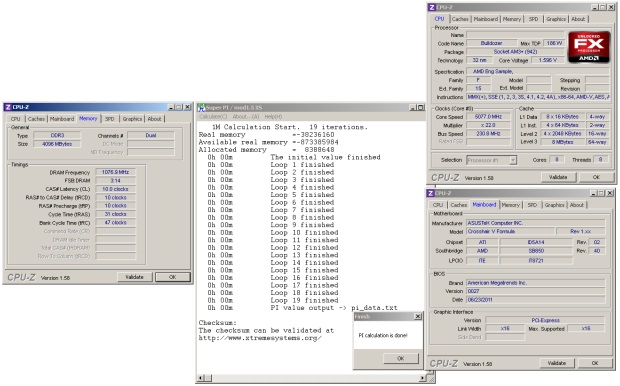Open Graphics tab in processor CPU-Z window
The image size is (620, 386).
(x=556, y=19)
